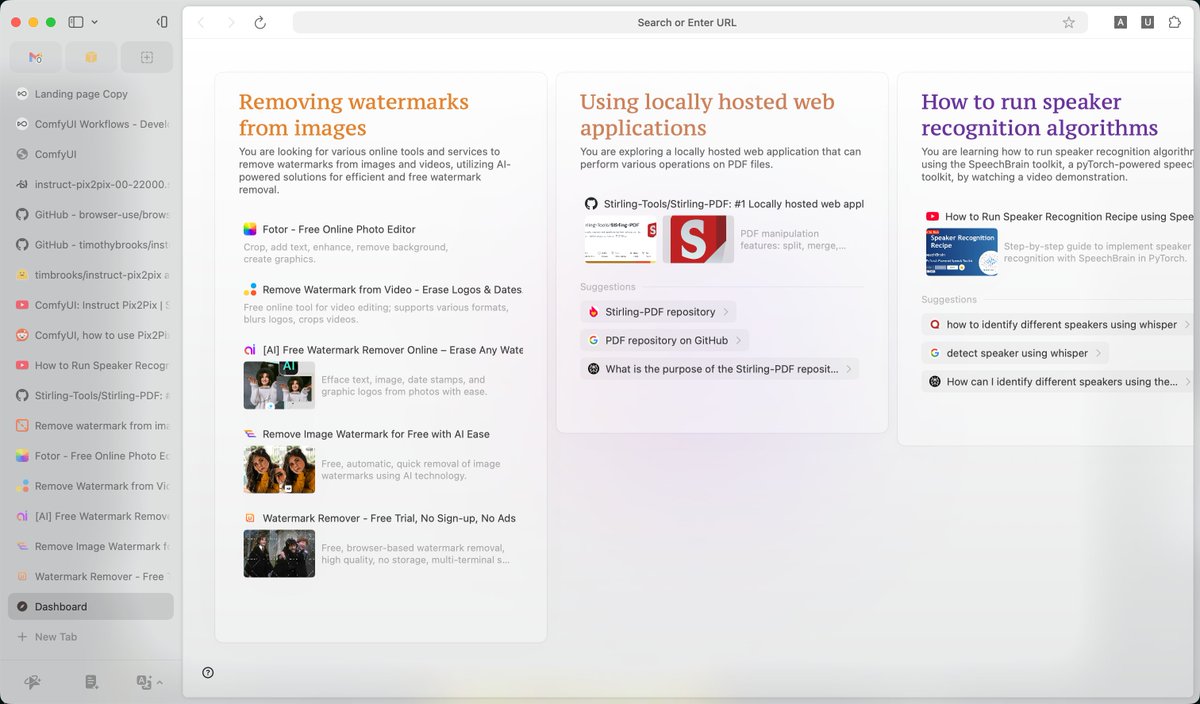Open the pinned yellow box tab icon
The height and width of the screenshot is (704, 1200).
pyautogui.click(x=91, y=57)
